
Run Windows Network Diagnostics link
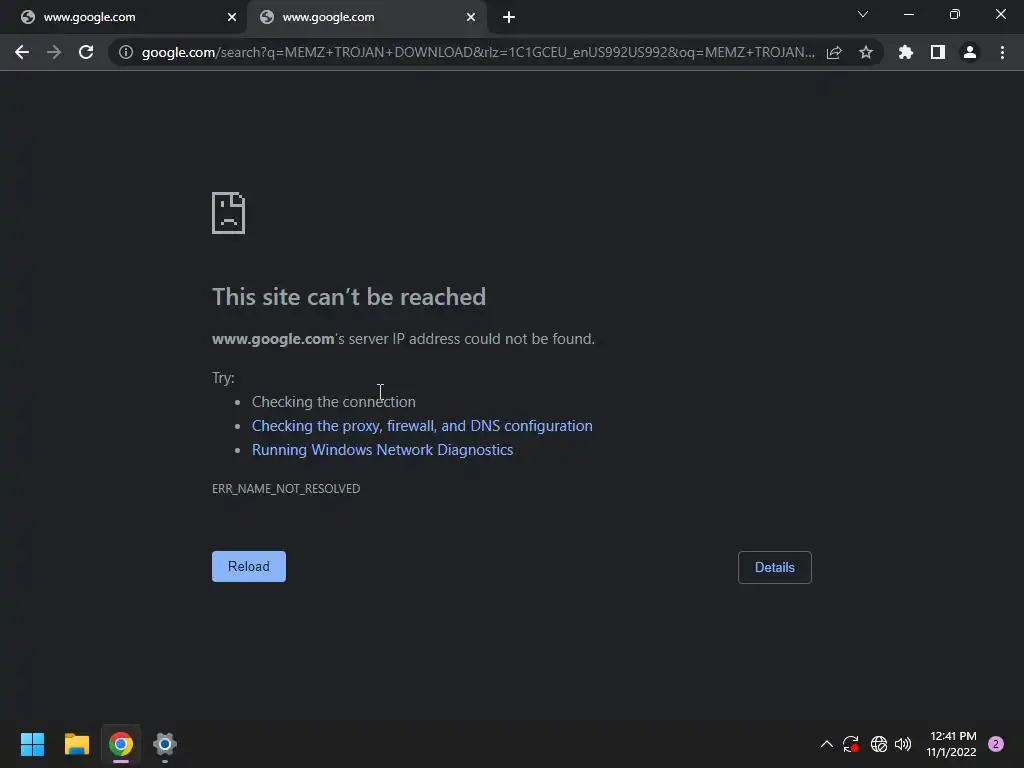pos(383,450)
